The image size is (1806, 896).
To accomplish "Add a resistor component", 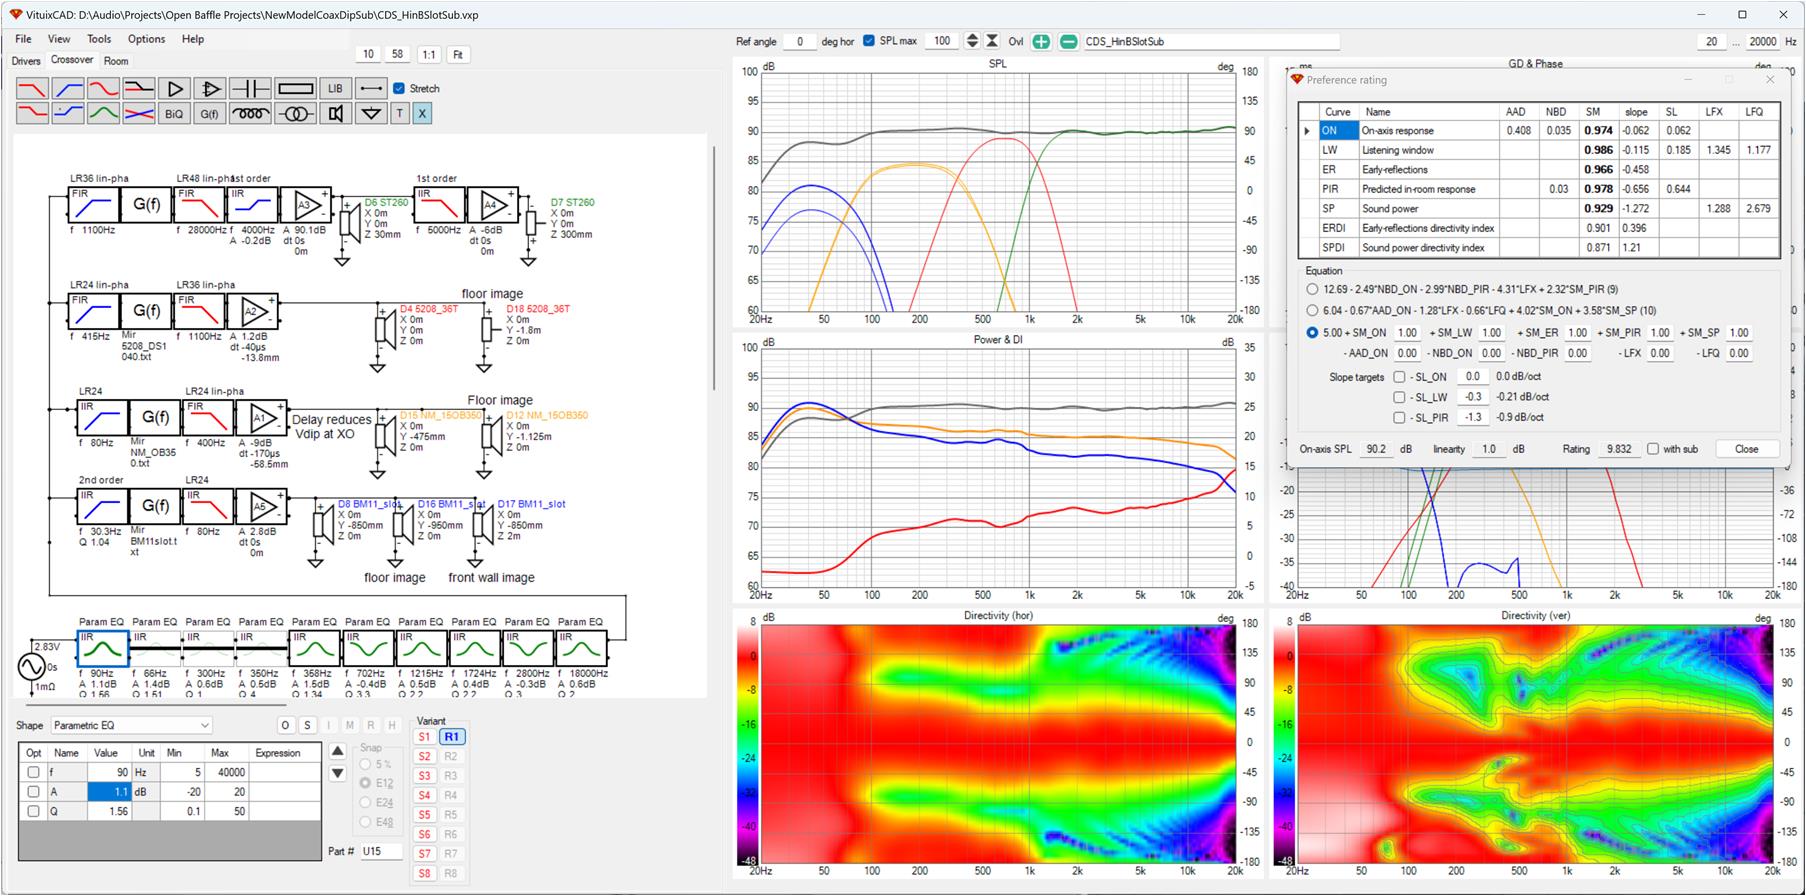I will (x=296, y=89).
